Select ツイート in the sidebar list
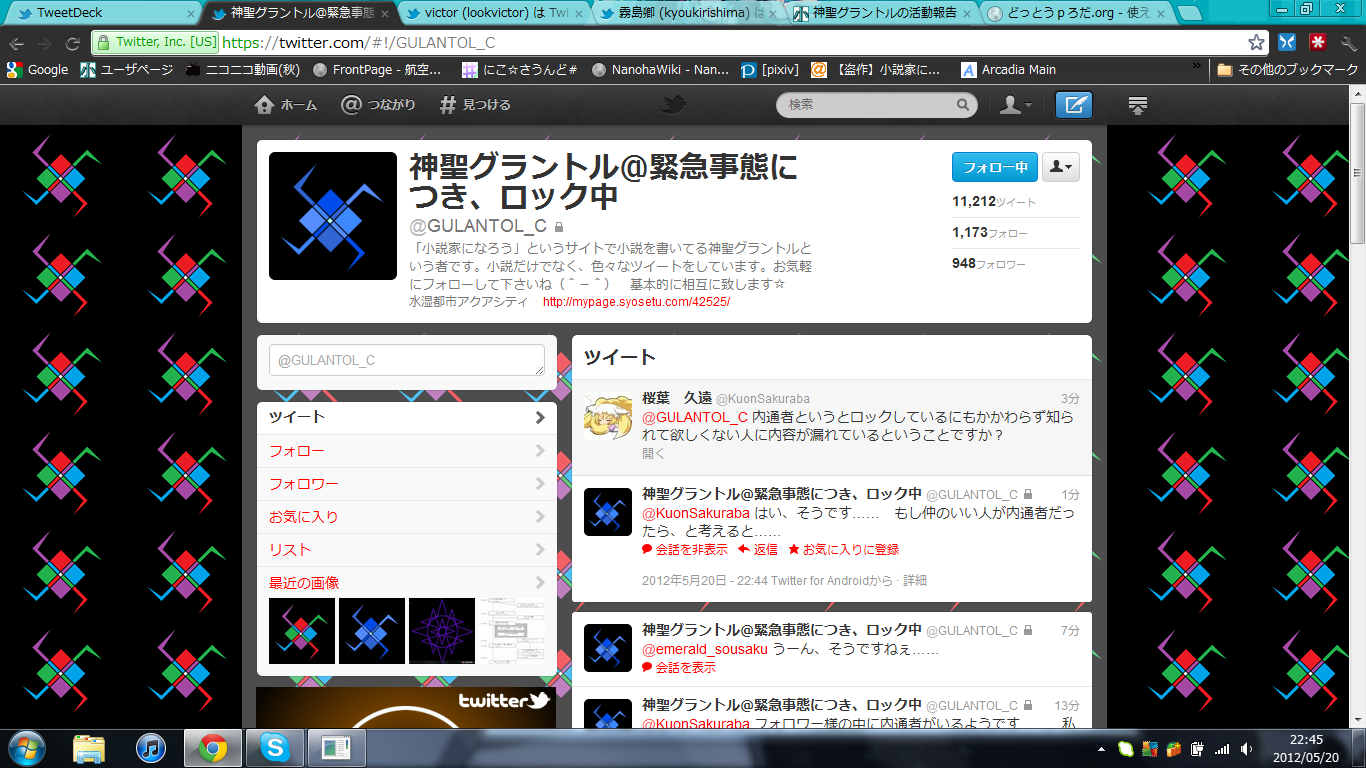This screenshot has height=768, width=1366. tap(407, 417)
